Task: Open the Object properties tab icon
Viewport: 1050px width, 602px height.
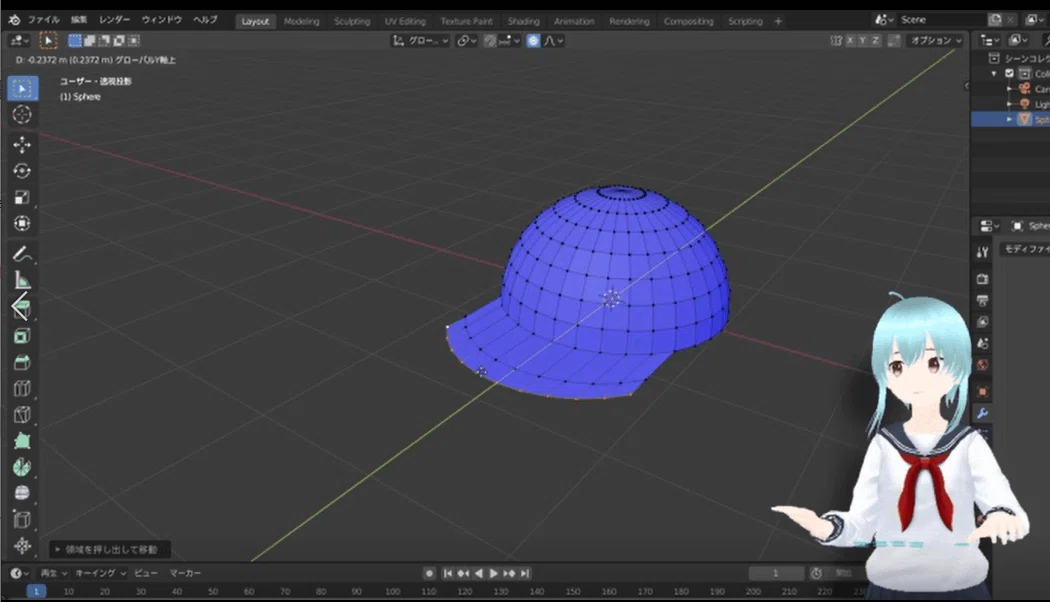Action: coord(982,391)
